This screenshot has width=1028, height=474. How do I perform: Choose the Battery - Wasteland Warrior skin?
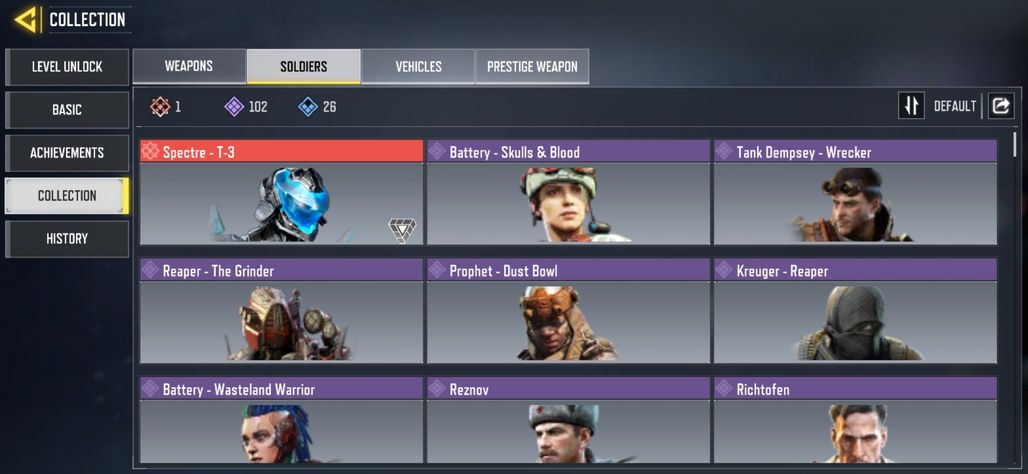(281, 420)
